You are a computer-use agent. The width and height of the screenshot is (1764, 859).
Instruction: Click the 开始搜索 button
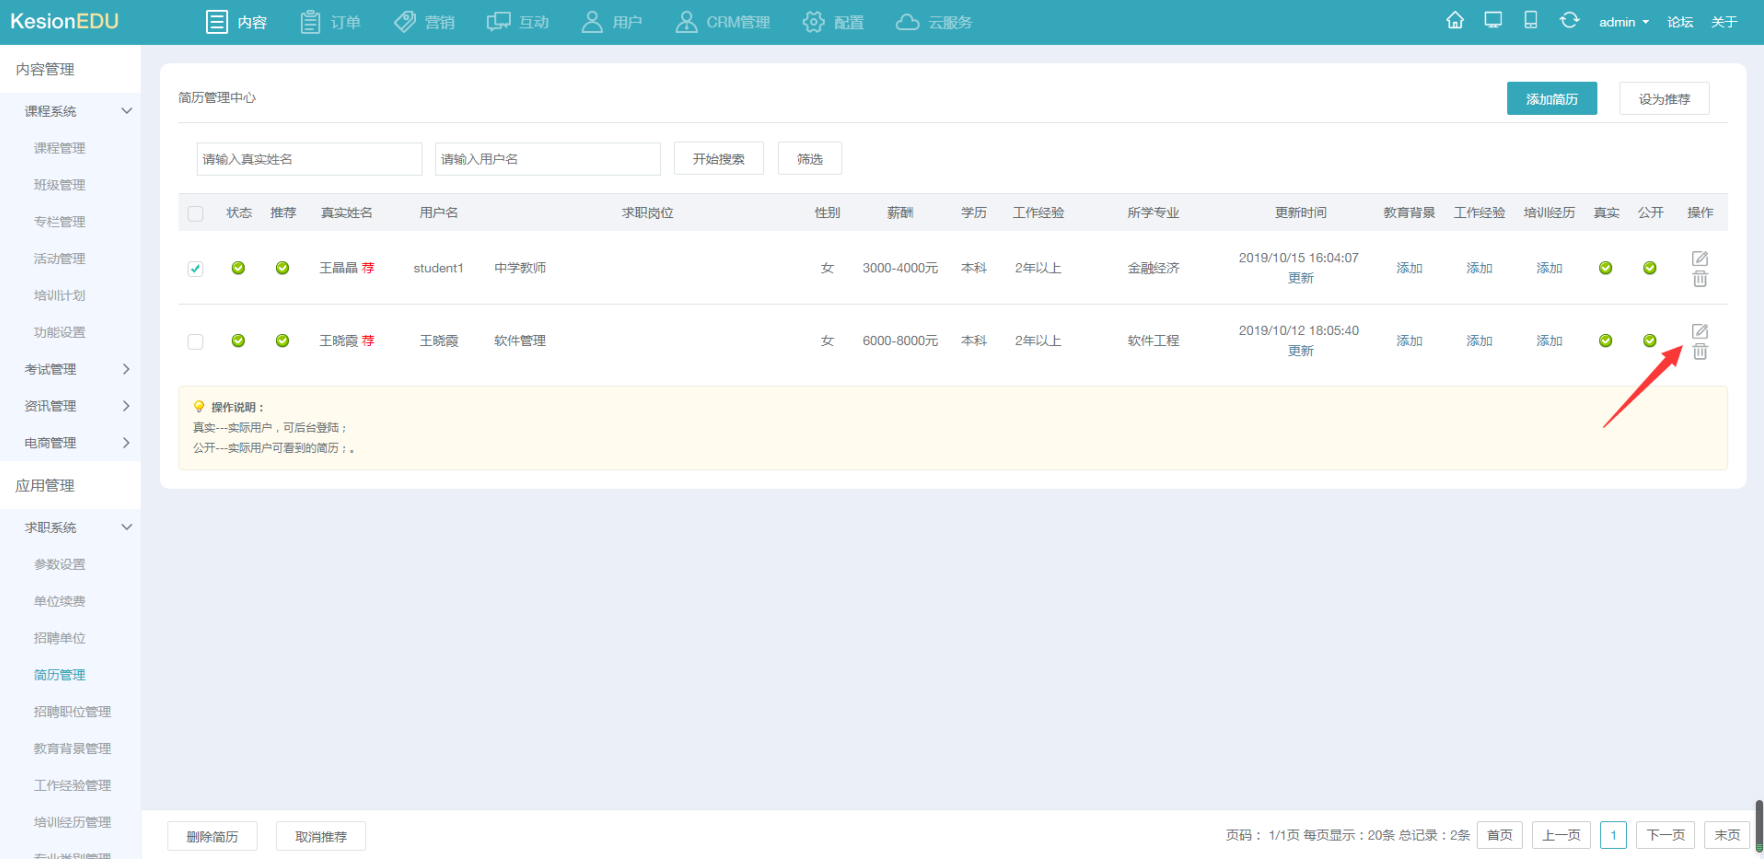[x=718, y=159]
